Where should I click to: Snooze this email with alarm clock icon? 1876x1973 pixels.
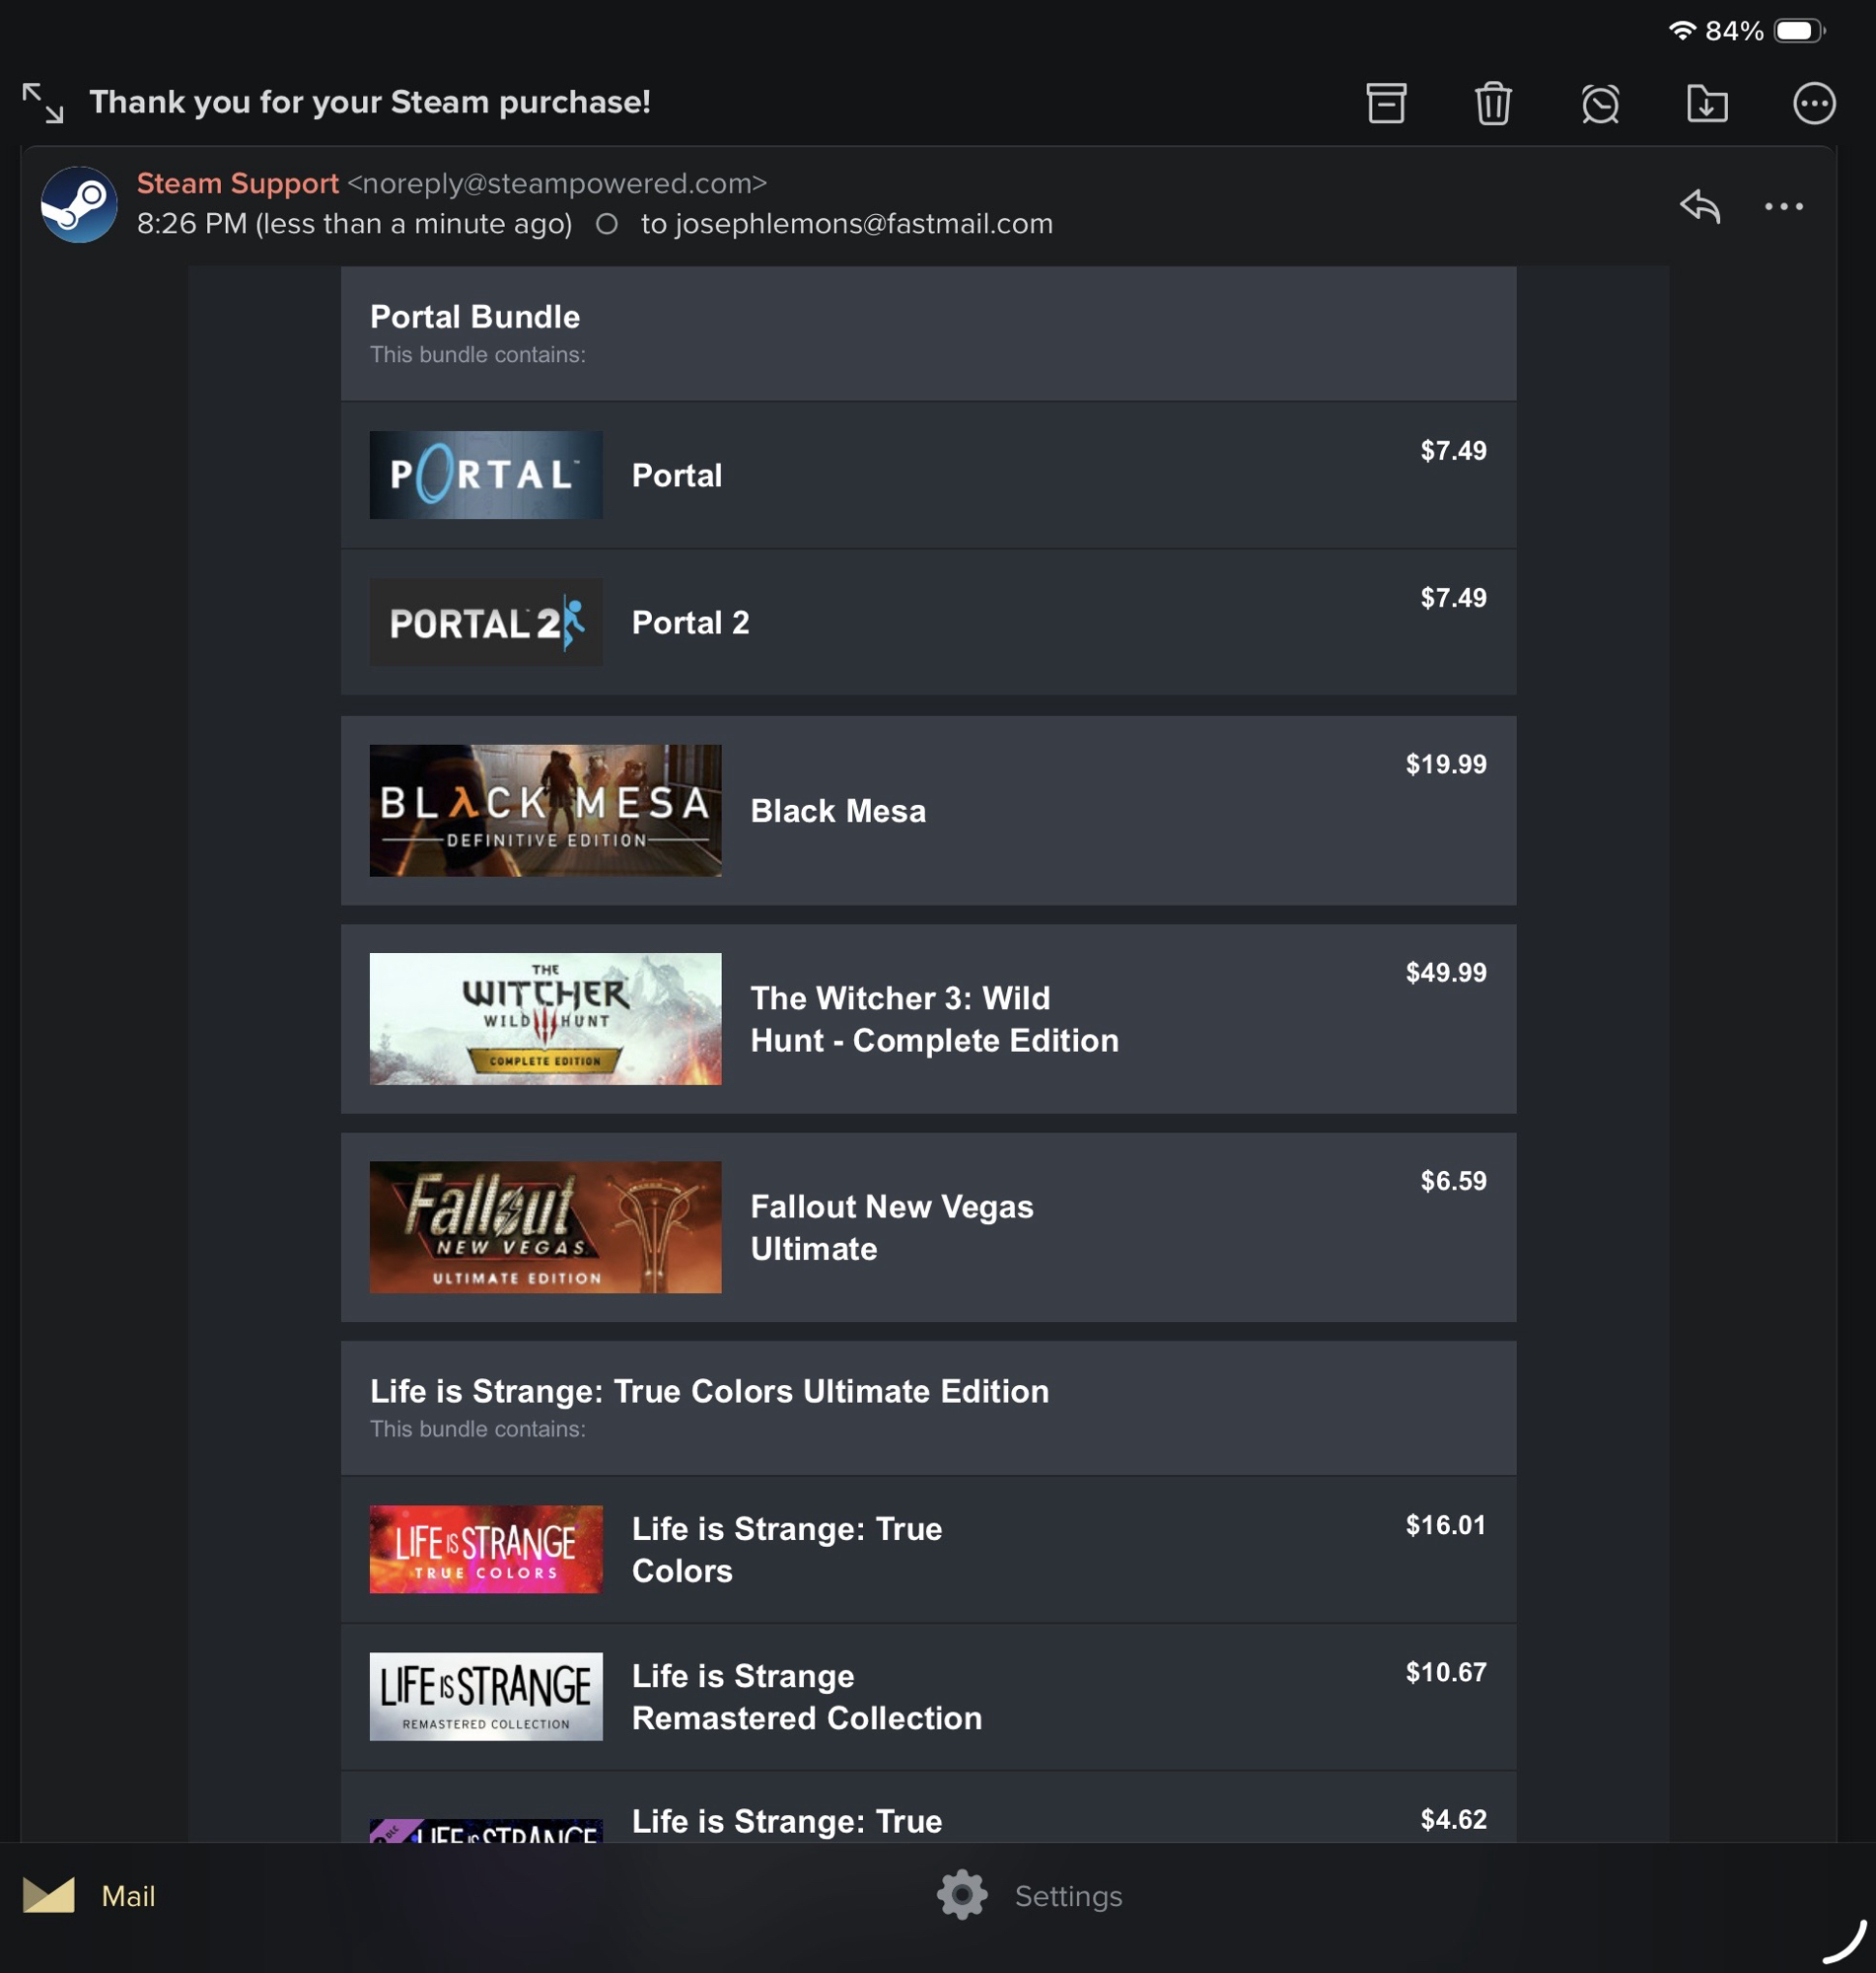tap(1600, 103)
